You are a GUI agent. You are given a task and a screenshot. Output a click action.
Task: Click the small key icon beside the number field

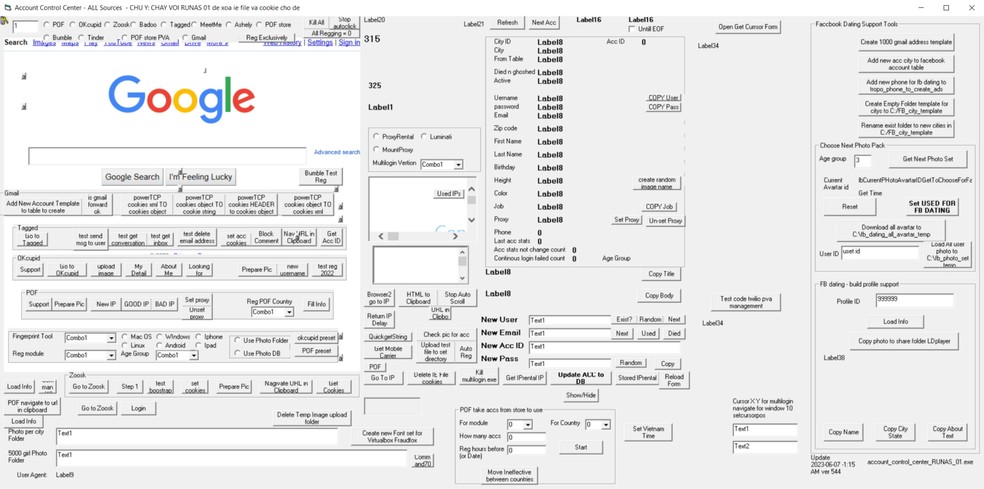tap(4, 21)
